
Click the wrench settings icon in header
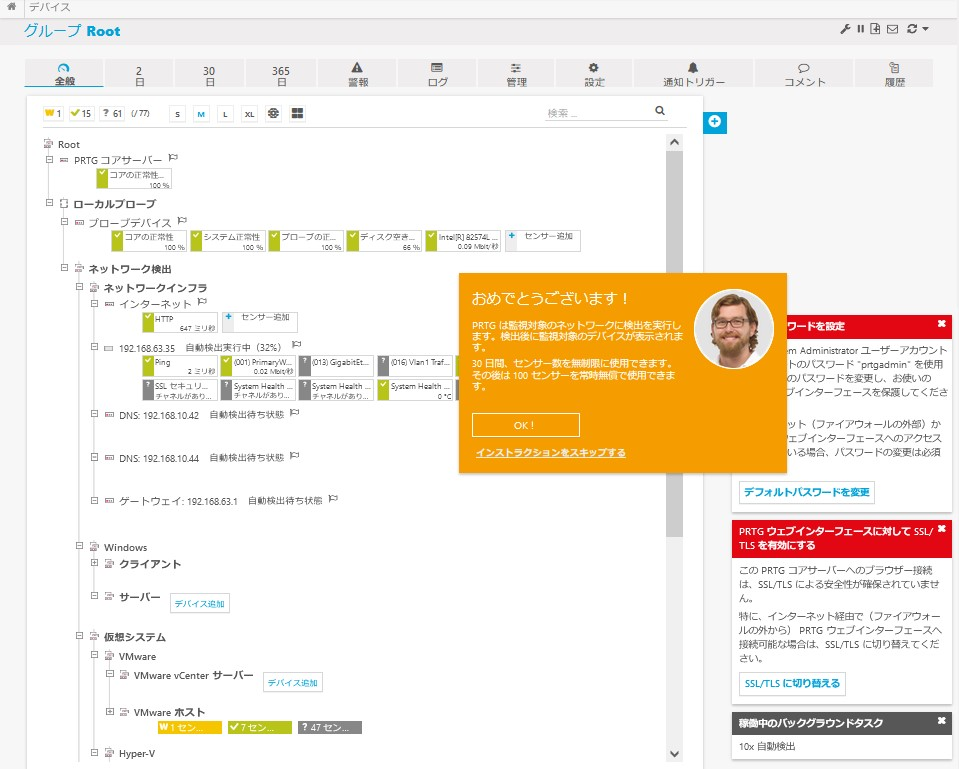point(845,29)
